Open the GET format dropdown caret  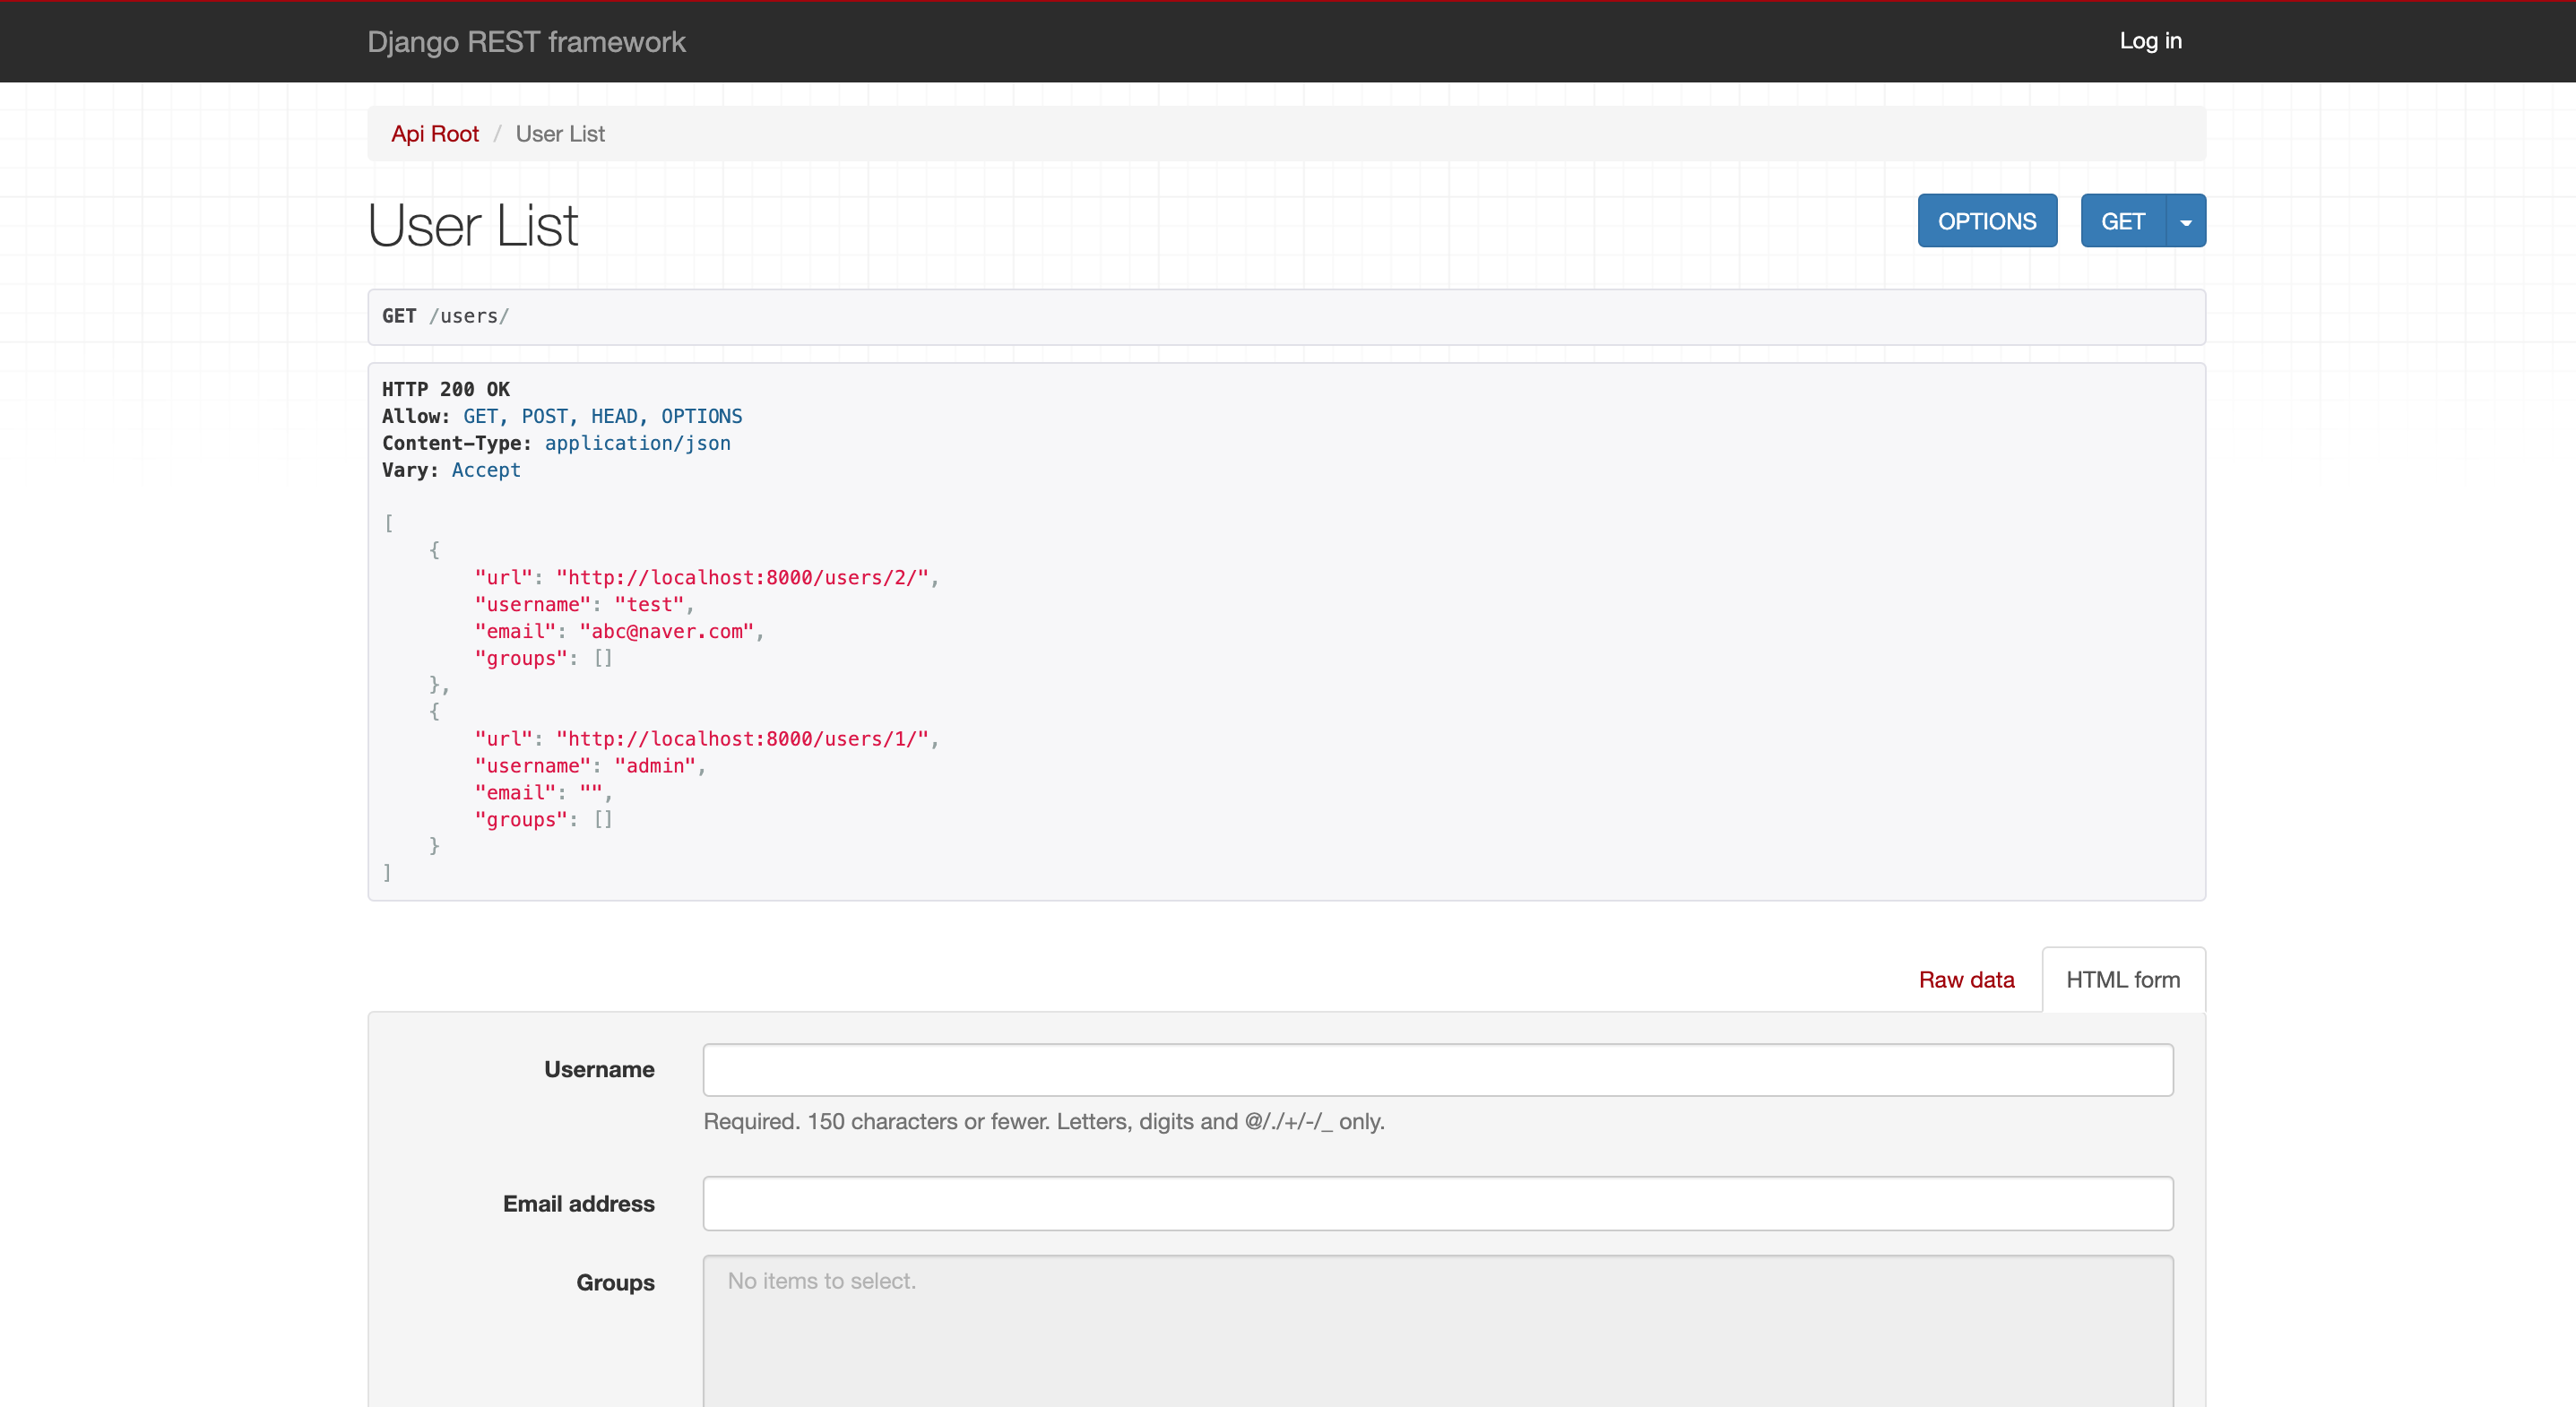(2185, 221)
